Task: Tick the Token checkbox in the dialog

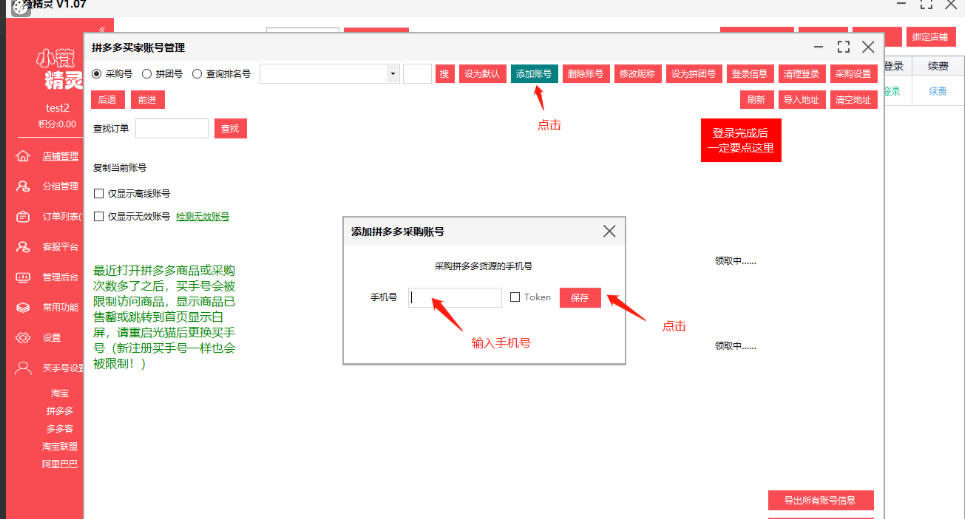Action: click(515, 297)
